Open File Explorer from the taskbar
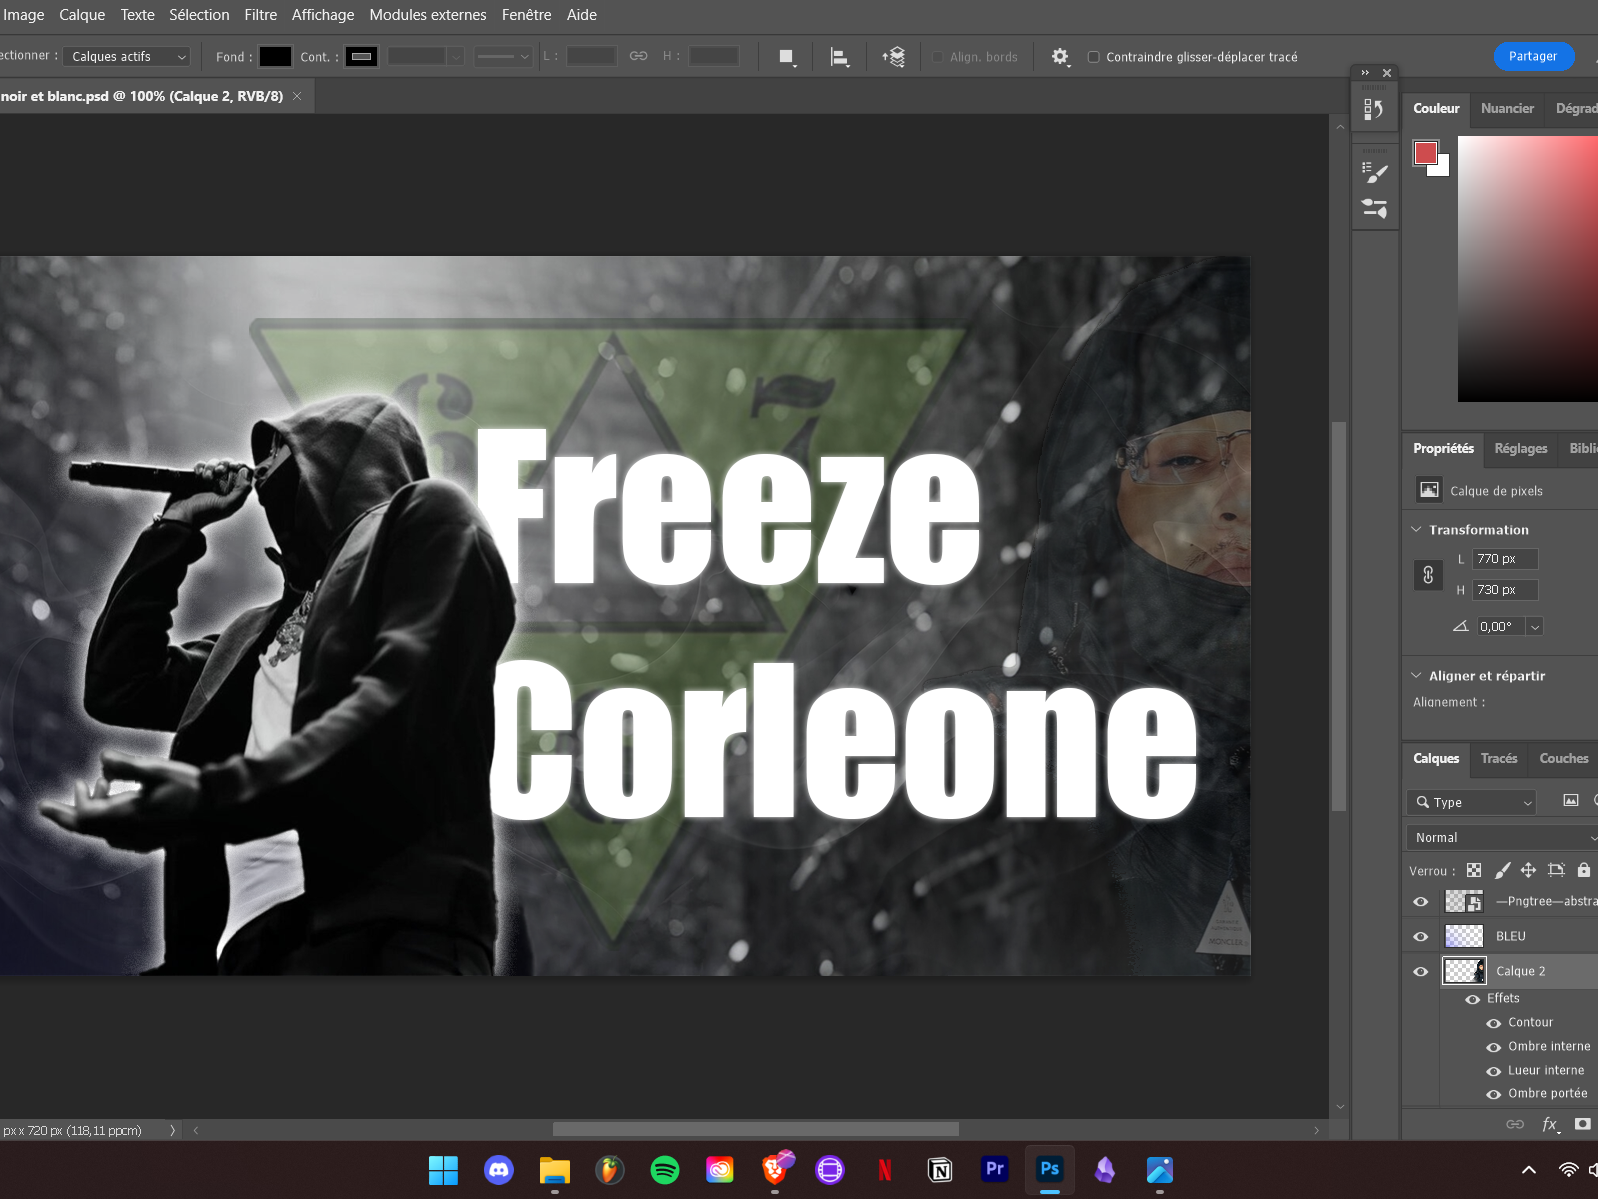 coord(554,1169)
